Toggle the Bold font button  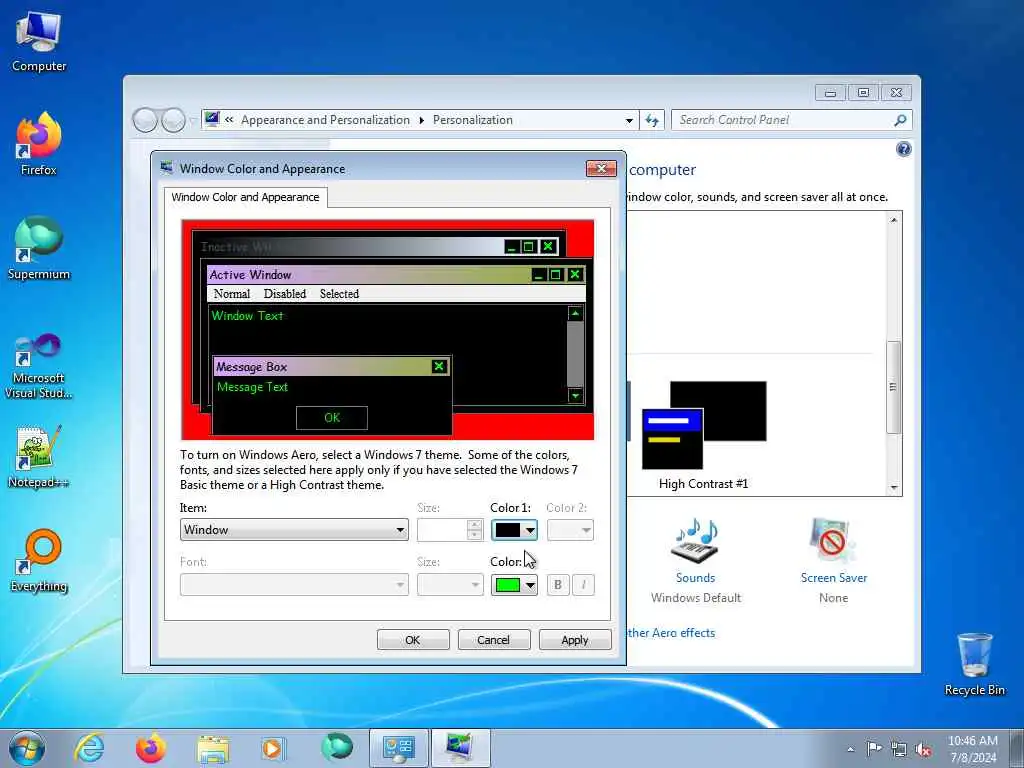coord(558,584)
